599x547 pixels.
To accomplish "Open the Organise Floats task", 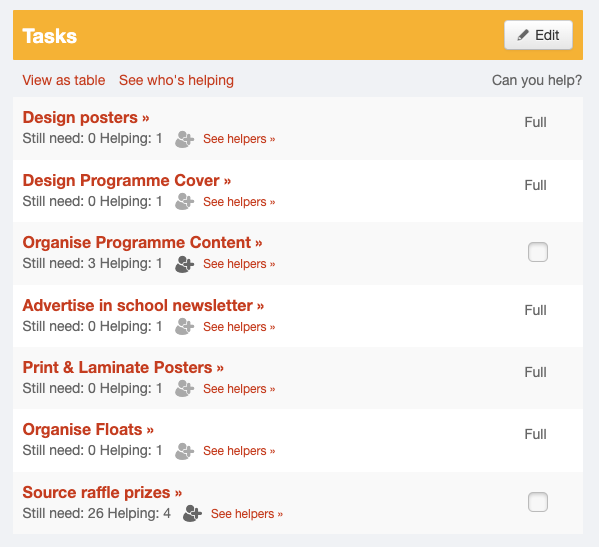I will [x=88, y=429].
